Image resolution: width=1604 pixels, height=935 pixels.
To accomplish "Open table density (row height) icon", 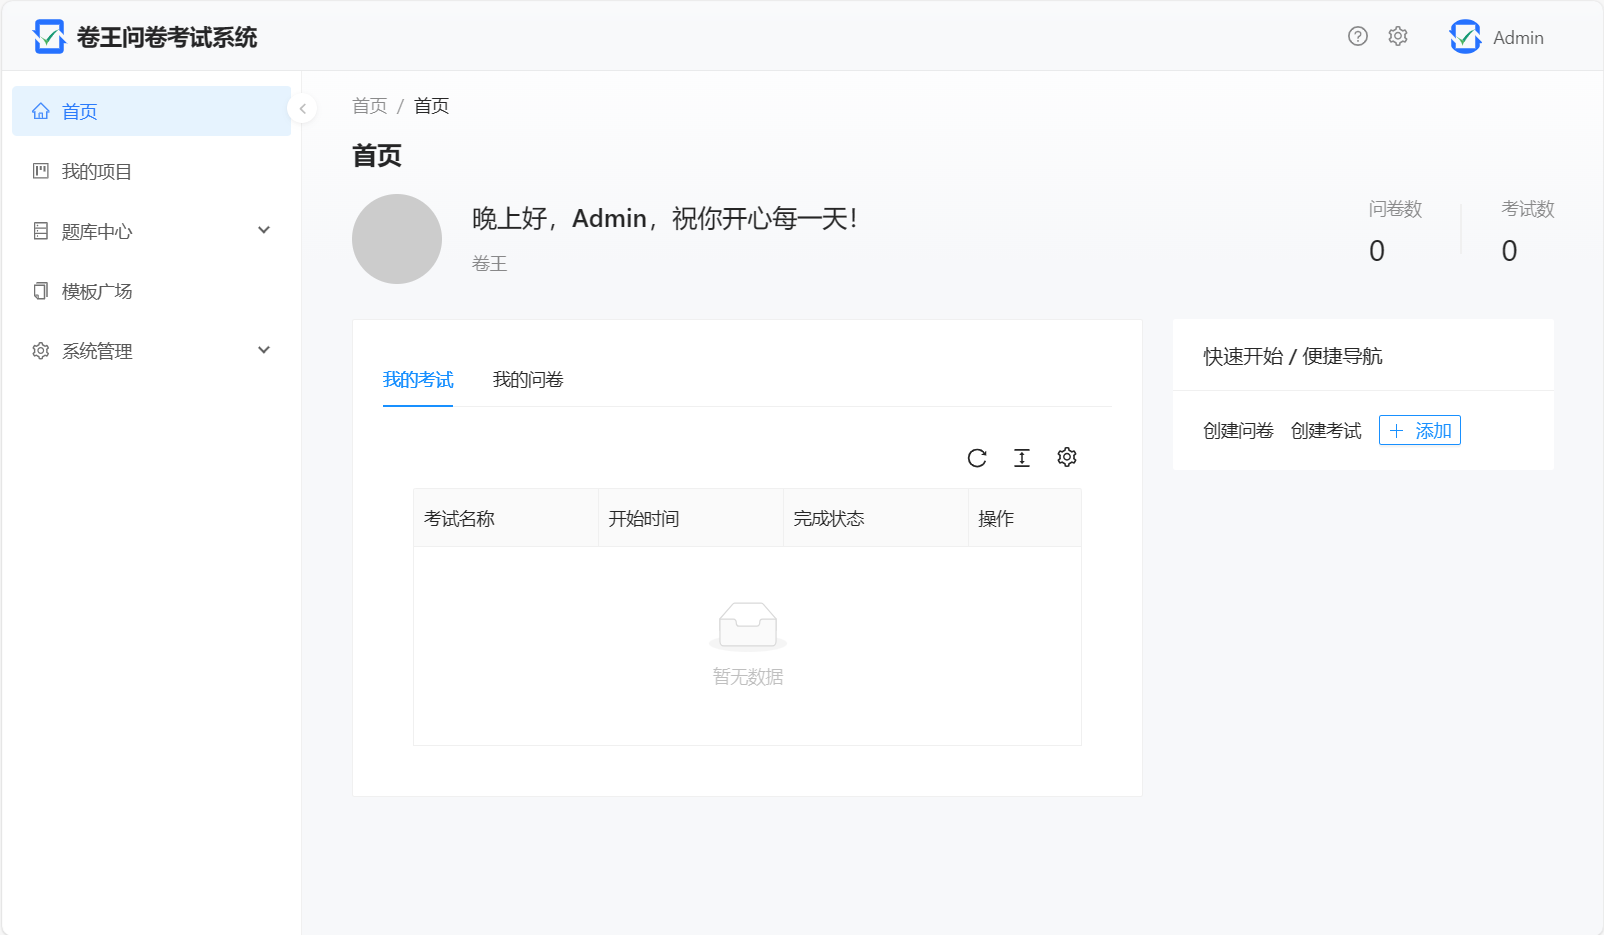I will [x=1021, y=458].
